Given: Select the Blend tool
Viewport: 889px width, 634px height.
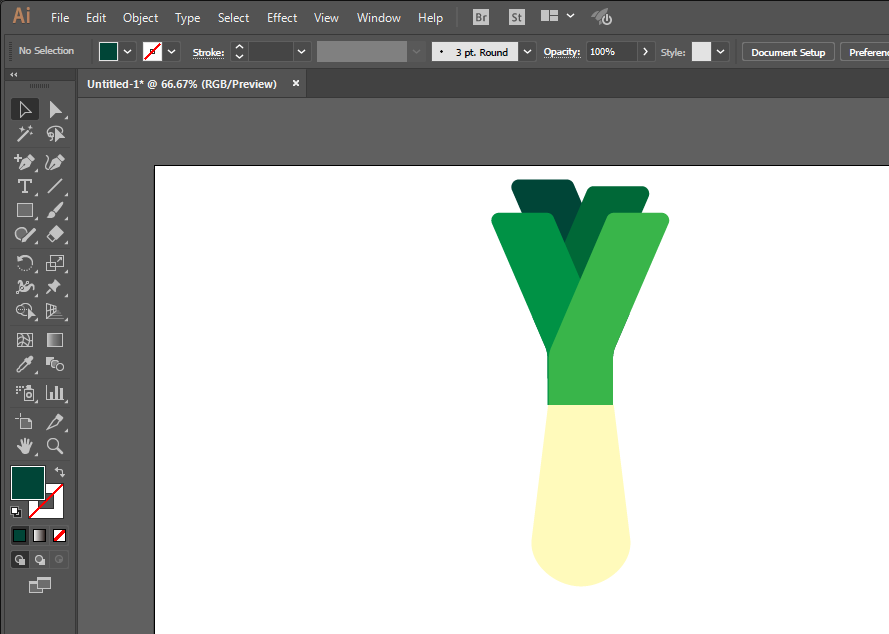Looking at the screenshot, I should (55, 364).
